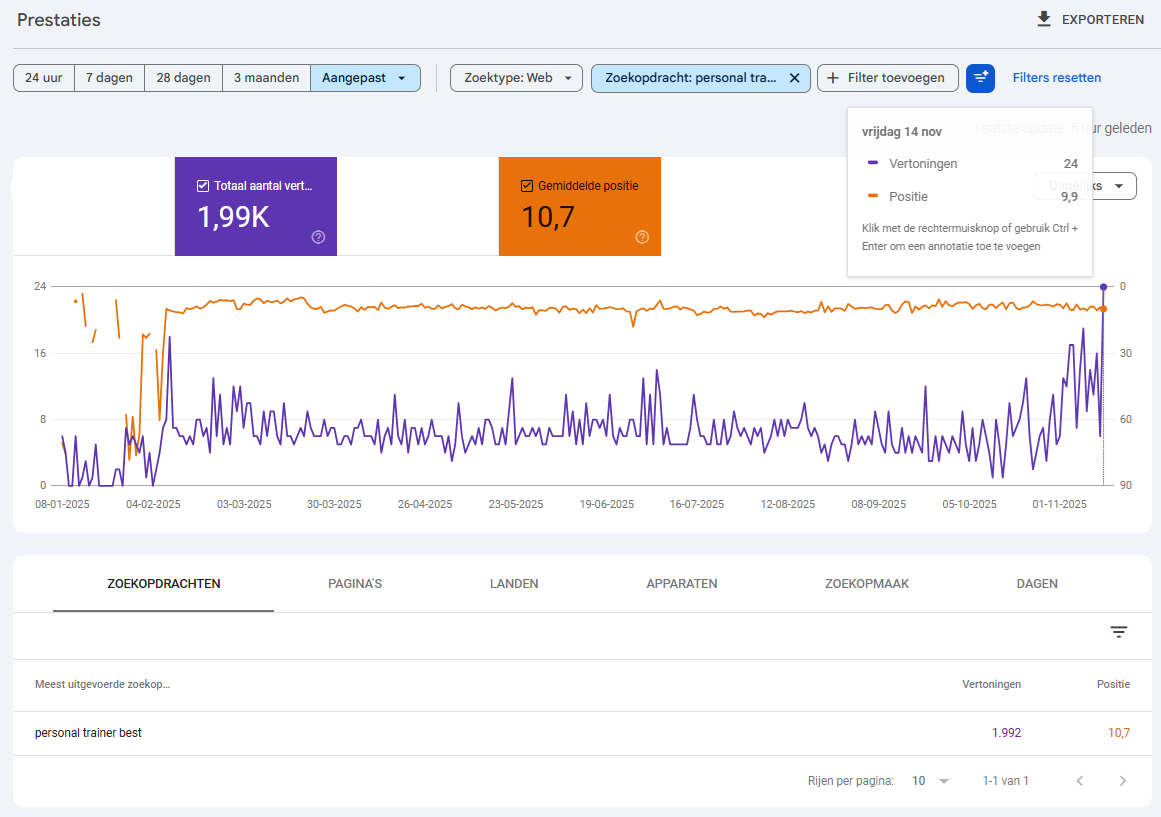Click the export download icon
1161x817 pixels.
point(1044,19)
